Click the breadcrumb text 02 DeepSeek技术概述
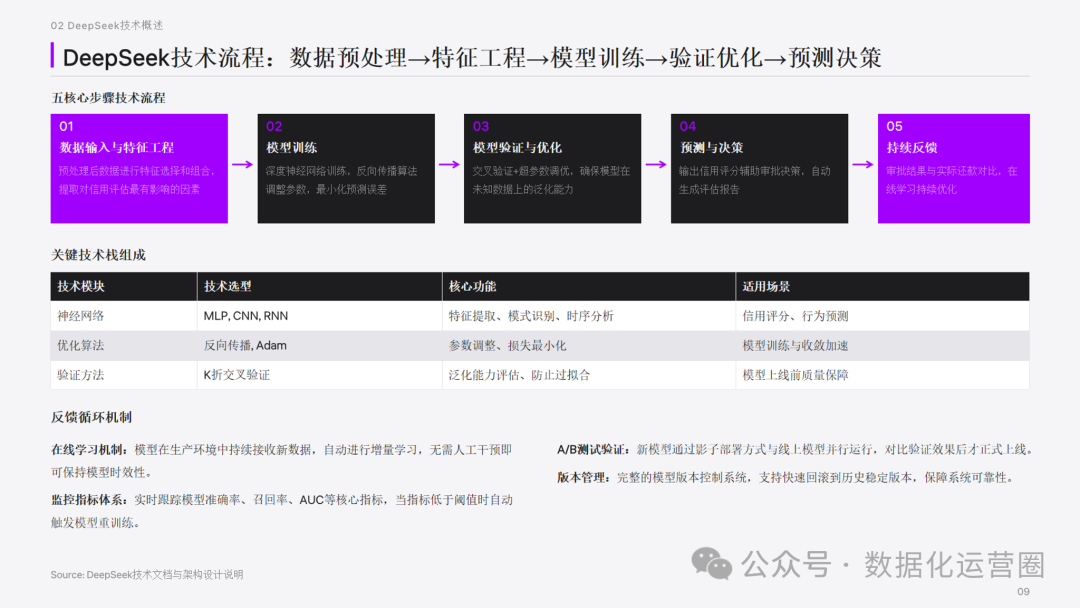 pyautogui.click(x=107, y=25)
